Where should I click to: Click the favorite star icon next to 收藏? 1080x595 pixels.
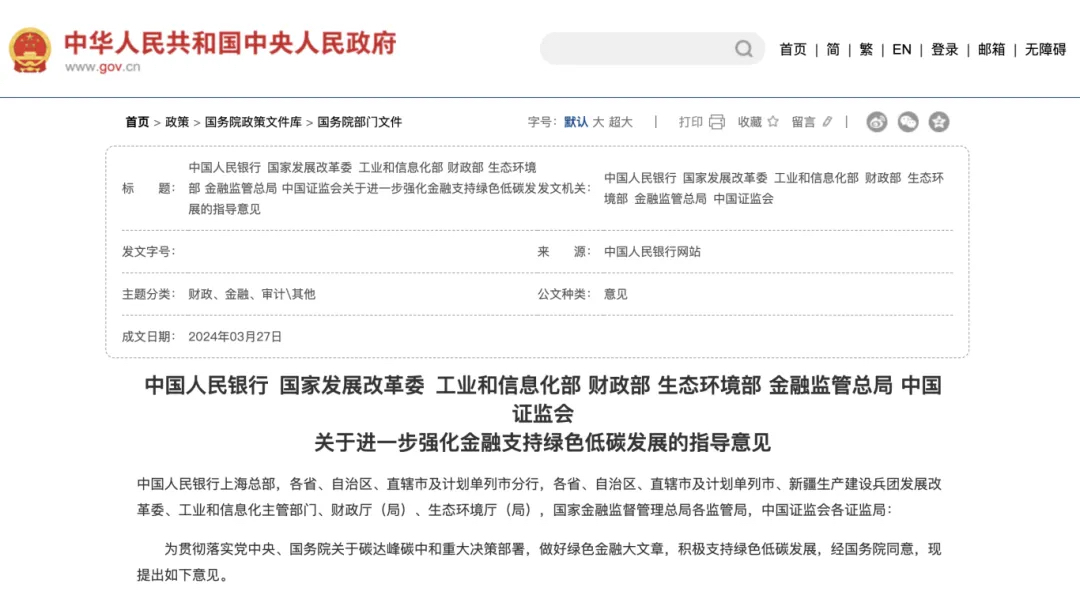coord(773,122)
